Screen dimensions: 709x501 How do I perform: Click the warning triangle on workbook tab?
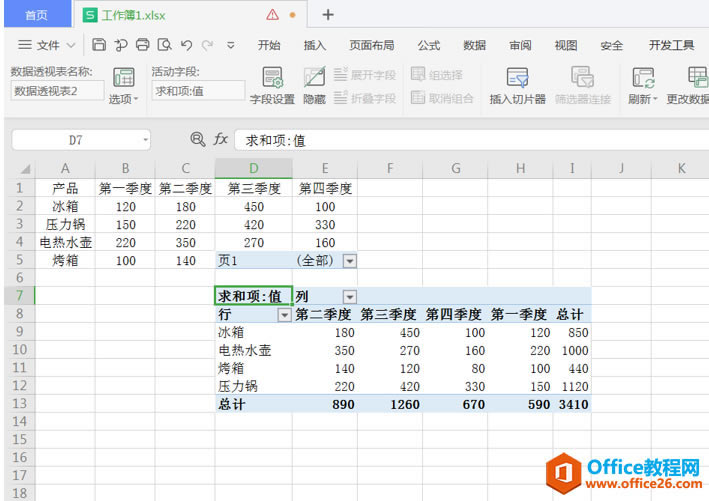(x=273, y=15)
